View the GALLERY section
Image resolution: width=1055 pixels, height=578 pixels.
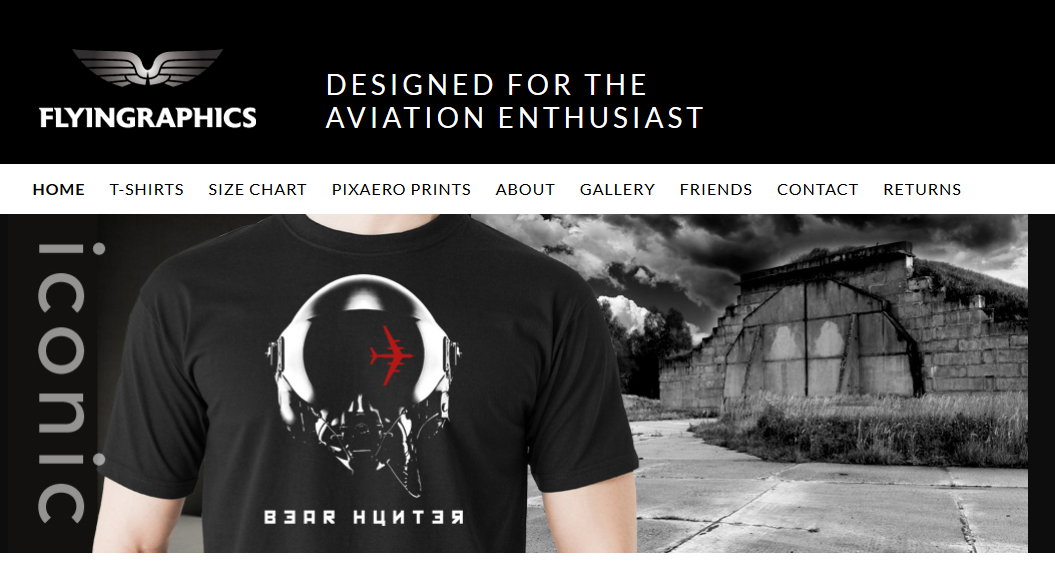click(618, 190)
